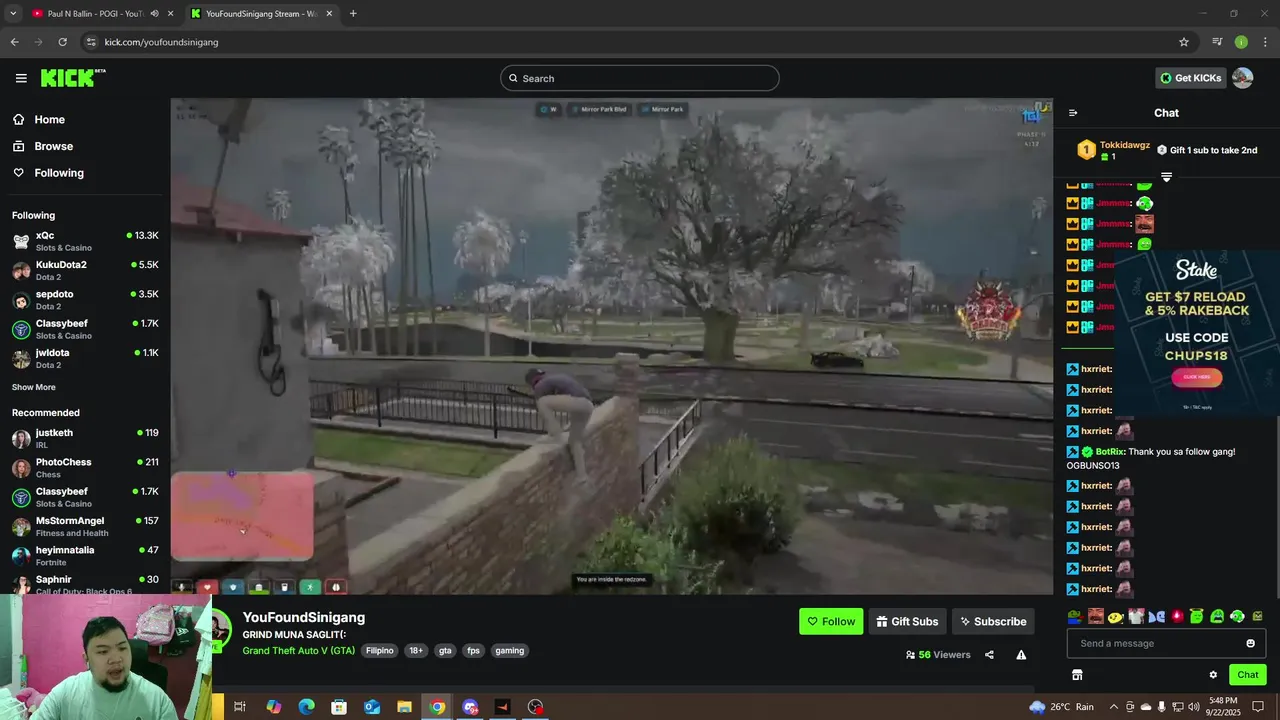
Task: Click the Get KICKs button
Action: pyautogui.click(x=1190, y=78)
